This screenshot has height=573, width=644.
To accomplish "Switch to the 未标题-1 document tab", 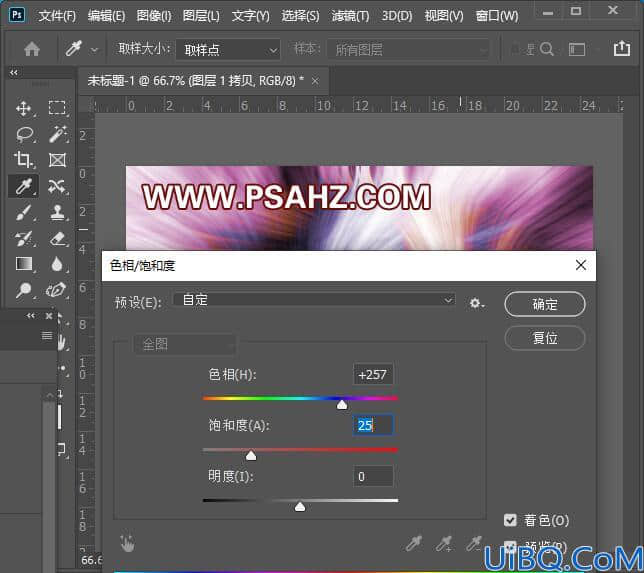I will (x=196, y=81).
